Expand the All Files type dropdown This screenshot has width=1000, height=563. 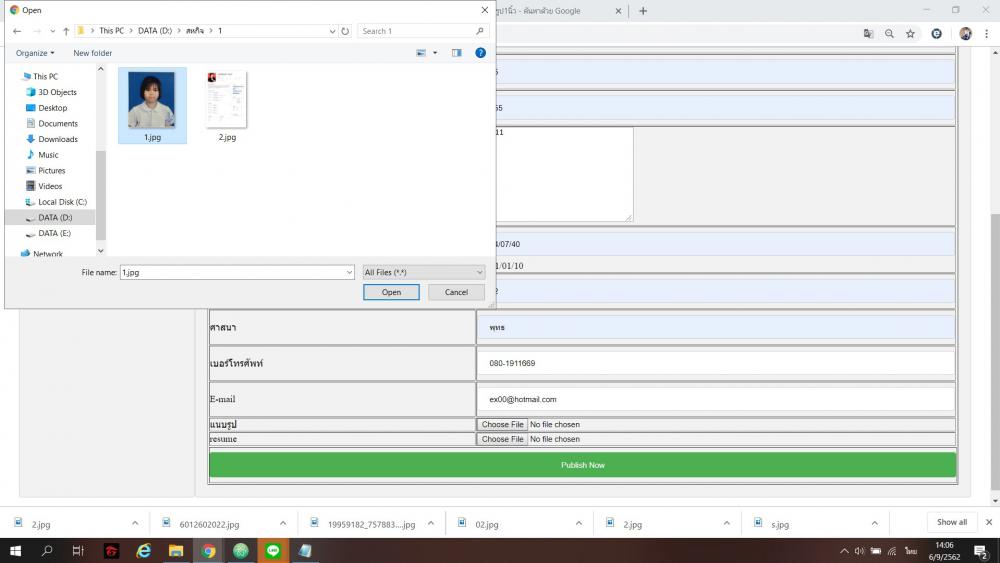pyautogui.click(x=424, y=272)
